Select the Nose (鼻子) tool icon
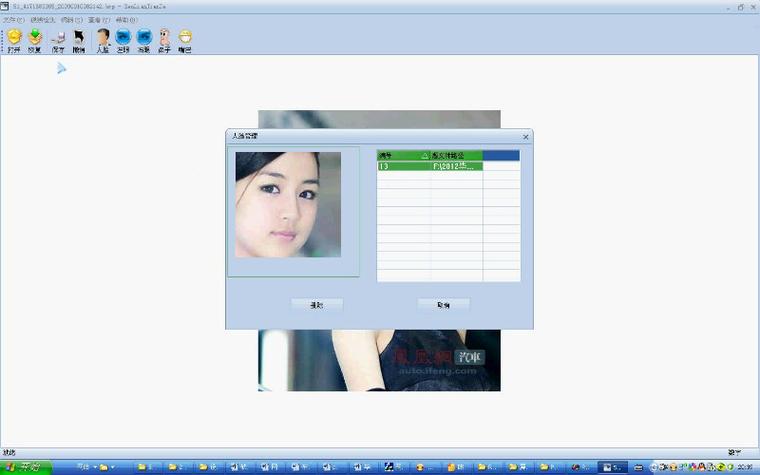The image size is (760, 475). [165, 41]
